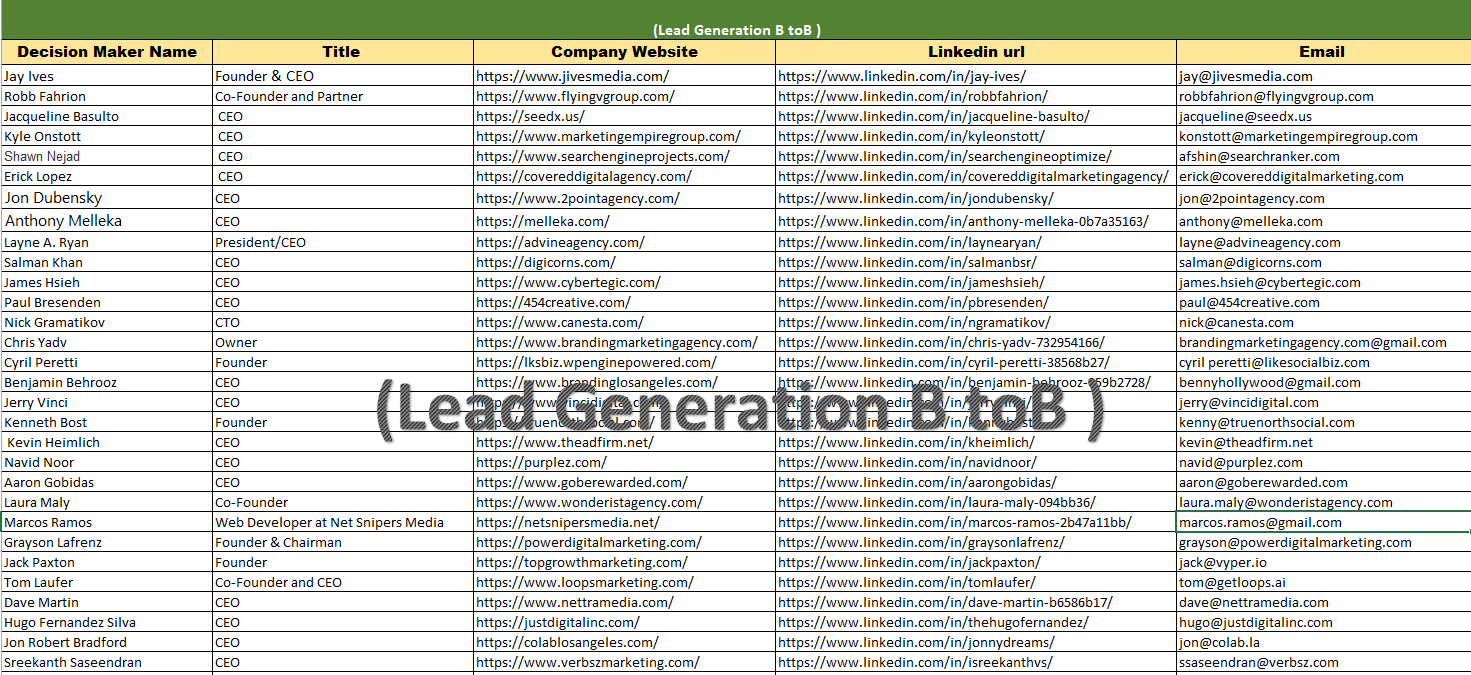This screenshot has width=1471, height=675.
Task: Select the jay@jivesmedia.com email cell
Action: (x=1323, y=76)
